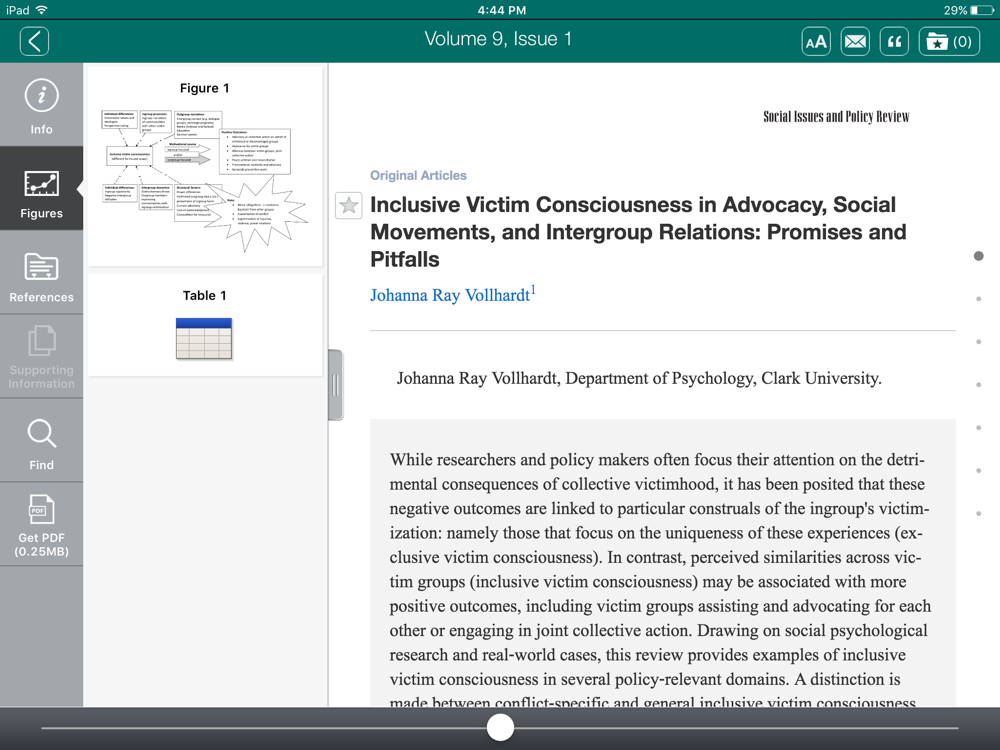Open author Johanna Ray Vollhardt link
Screen dimensions: 1000x750
453,295
